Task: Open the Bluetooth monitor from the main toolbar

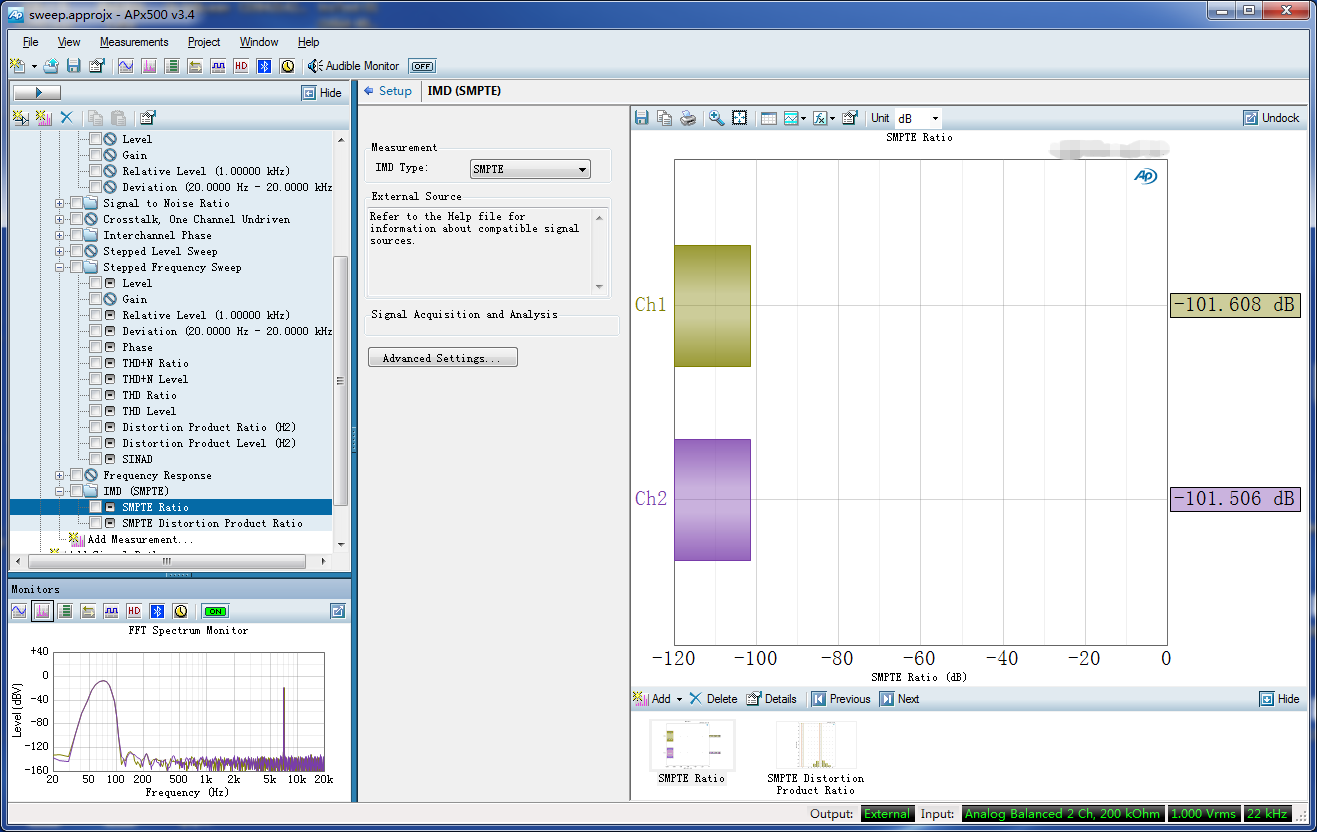Action: (264, 66)
